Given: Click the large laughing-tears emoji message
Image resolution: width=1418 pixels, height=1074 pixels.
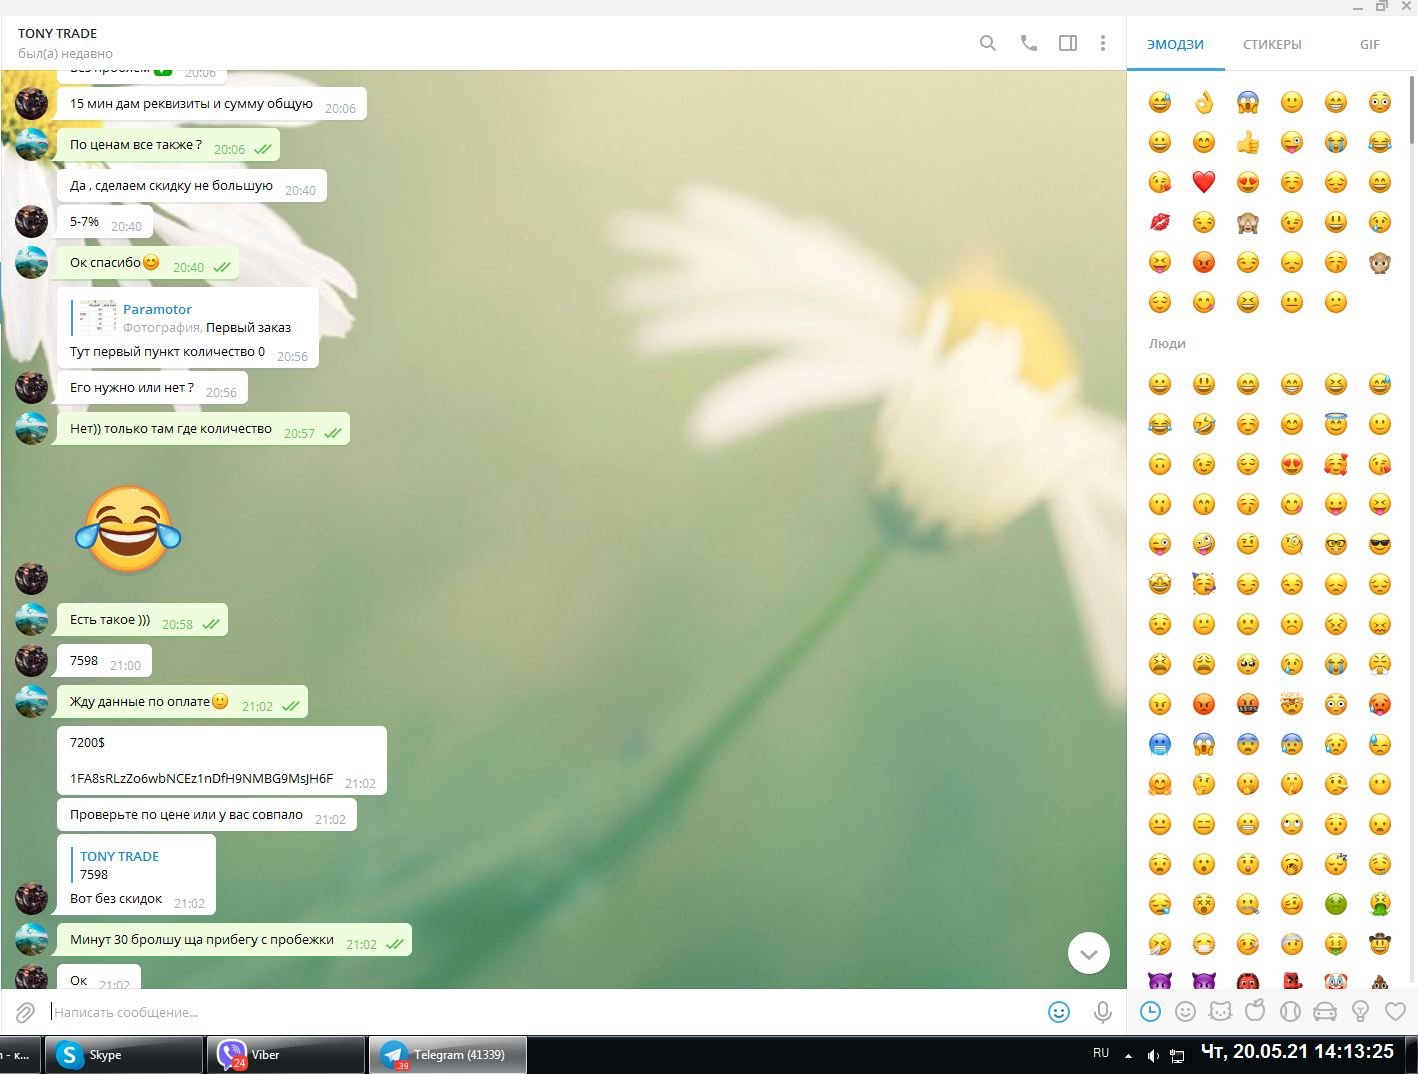Looking at the screenshot, I should click(x=128, y=530).
